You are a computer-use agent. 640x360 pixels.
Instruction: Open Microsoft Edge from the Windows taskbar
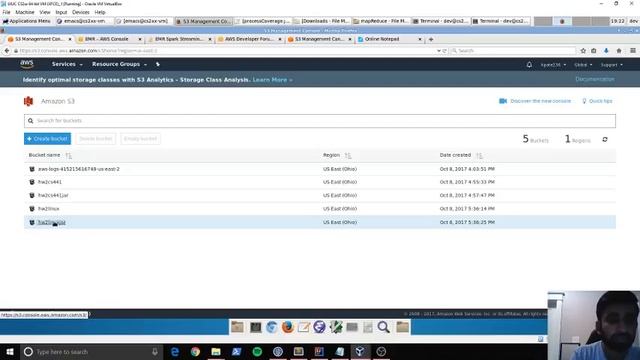175,351
